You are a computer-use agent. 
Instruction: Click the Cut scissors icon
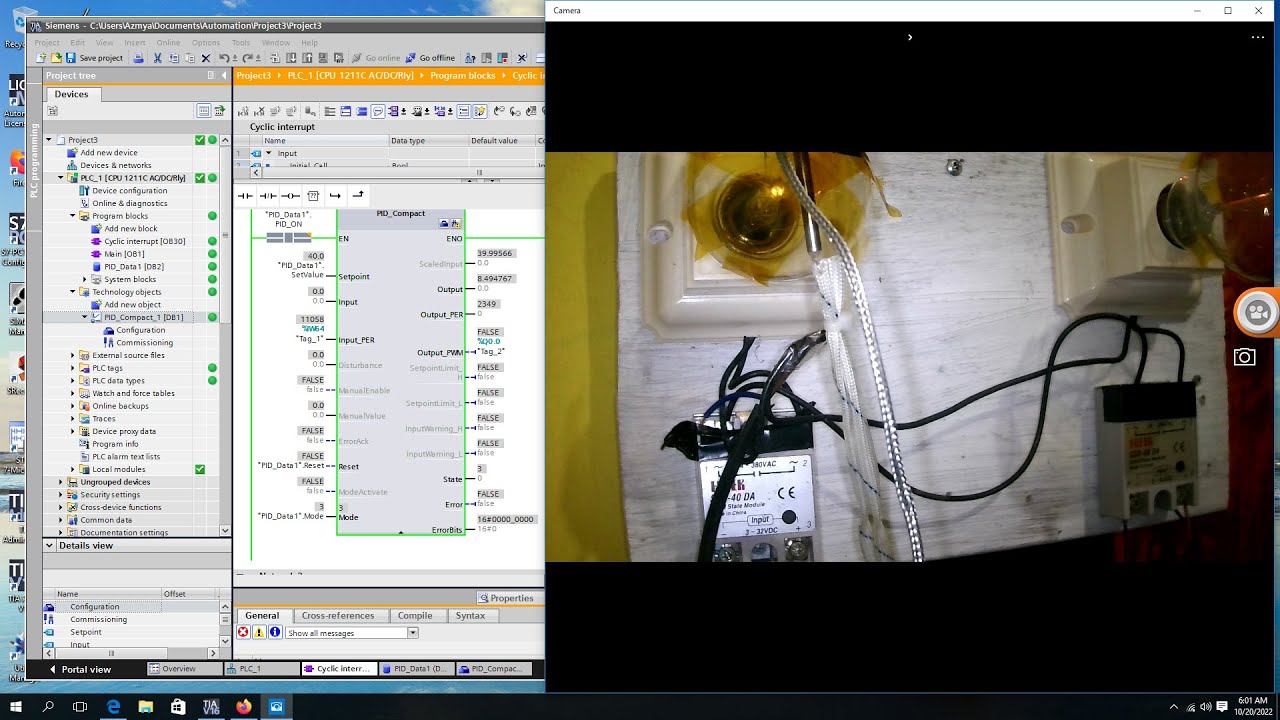coord(157,58)
